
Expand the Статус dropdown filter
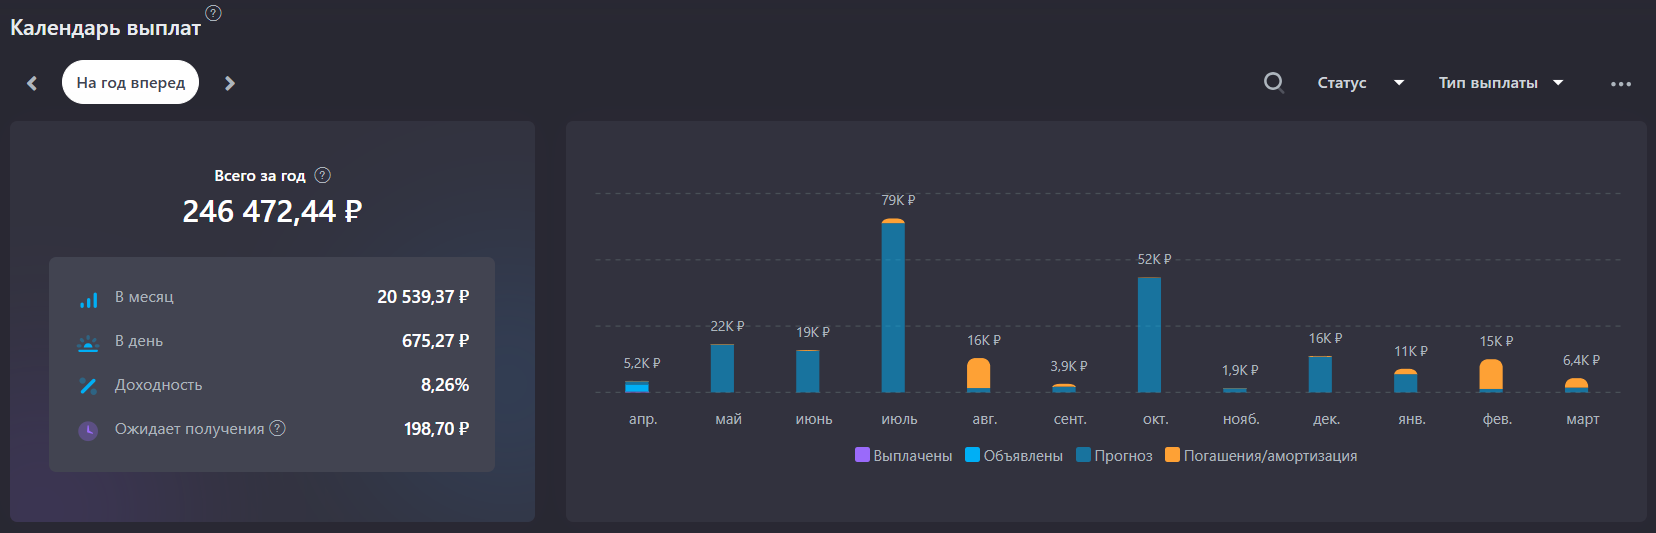pyautogui.click(x=1361, y=83)
